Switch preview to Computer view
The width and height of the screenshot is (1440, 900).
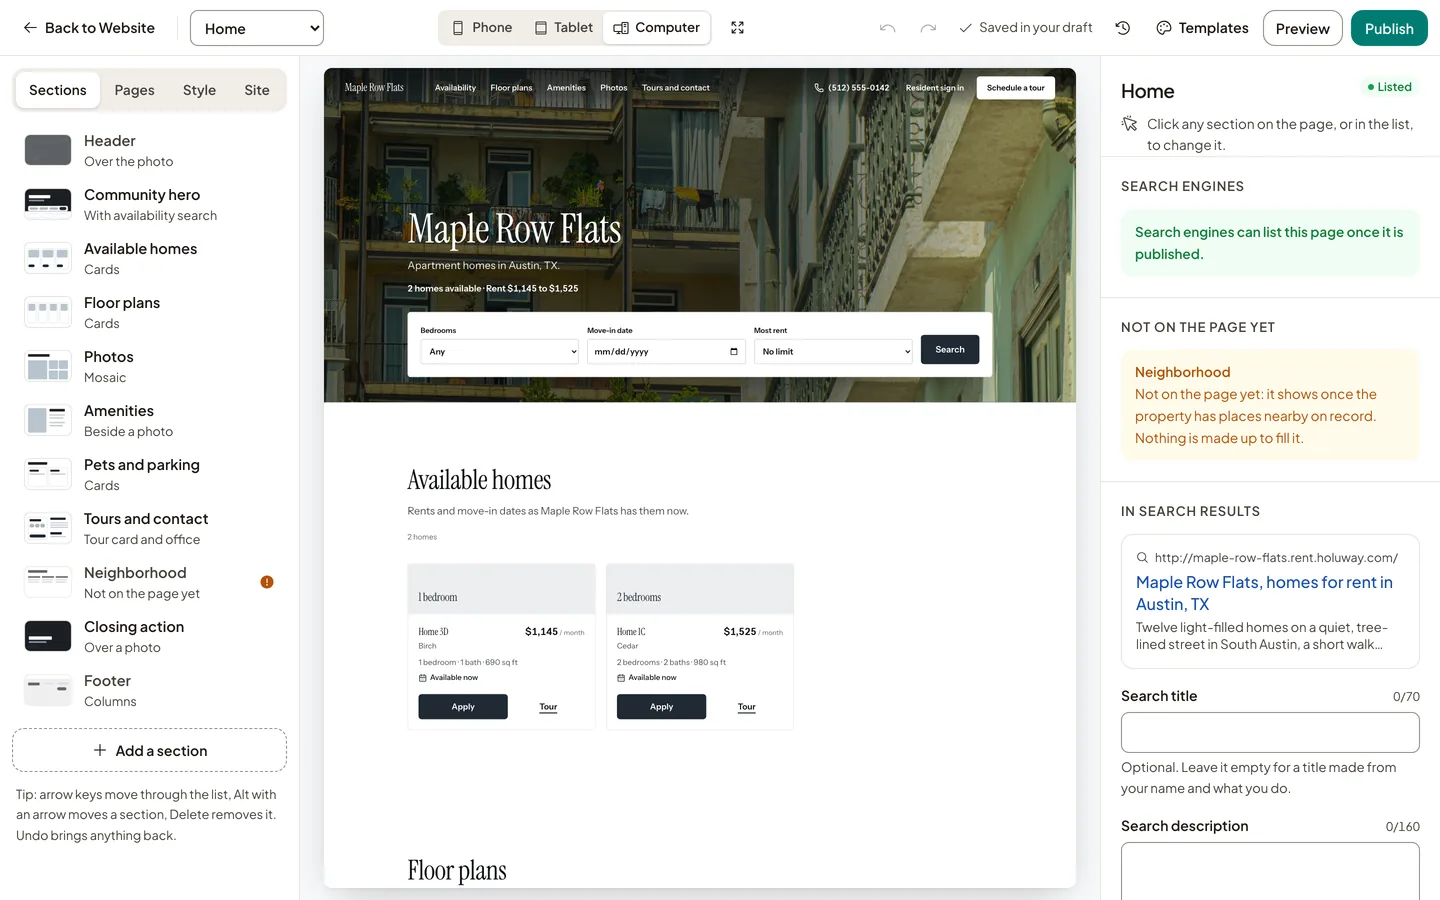(656, 28)
